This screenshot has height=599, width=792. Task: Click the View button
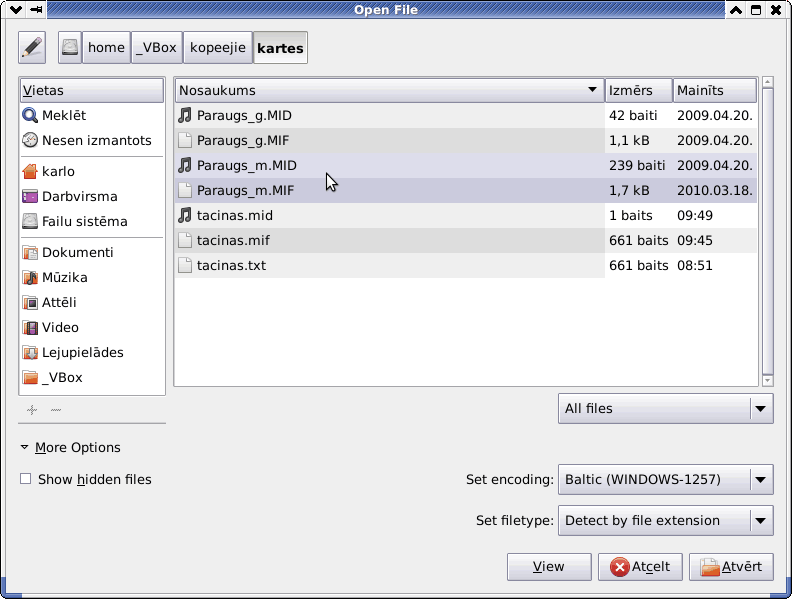click(549, 567)
